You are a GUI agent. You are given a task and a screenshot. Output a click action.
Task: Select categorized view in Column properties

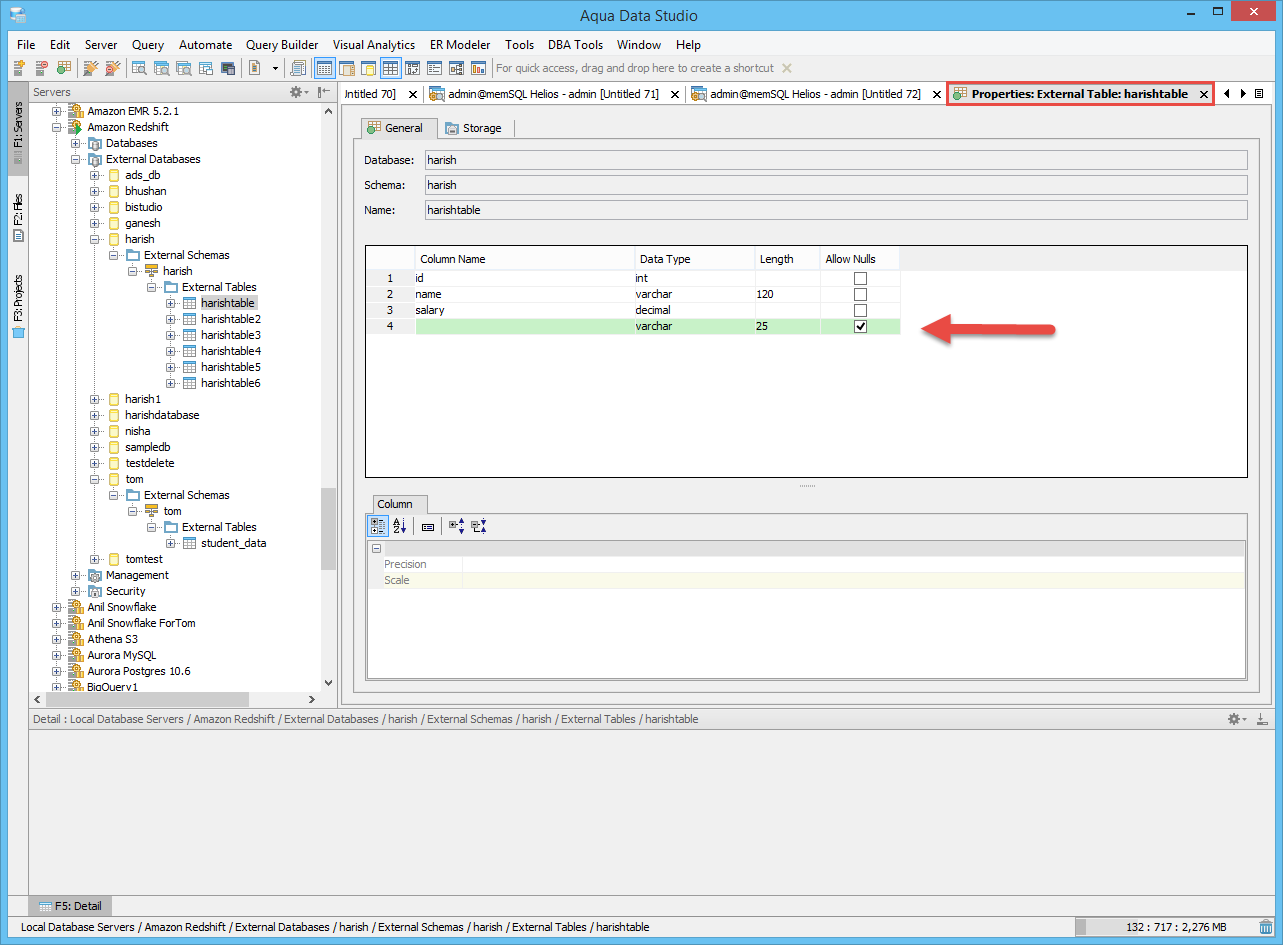(378, 526)
